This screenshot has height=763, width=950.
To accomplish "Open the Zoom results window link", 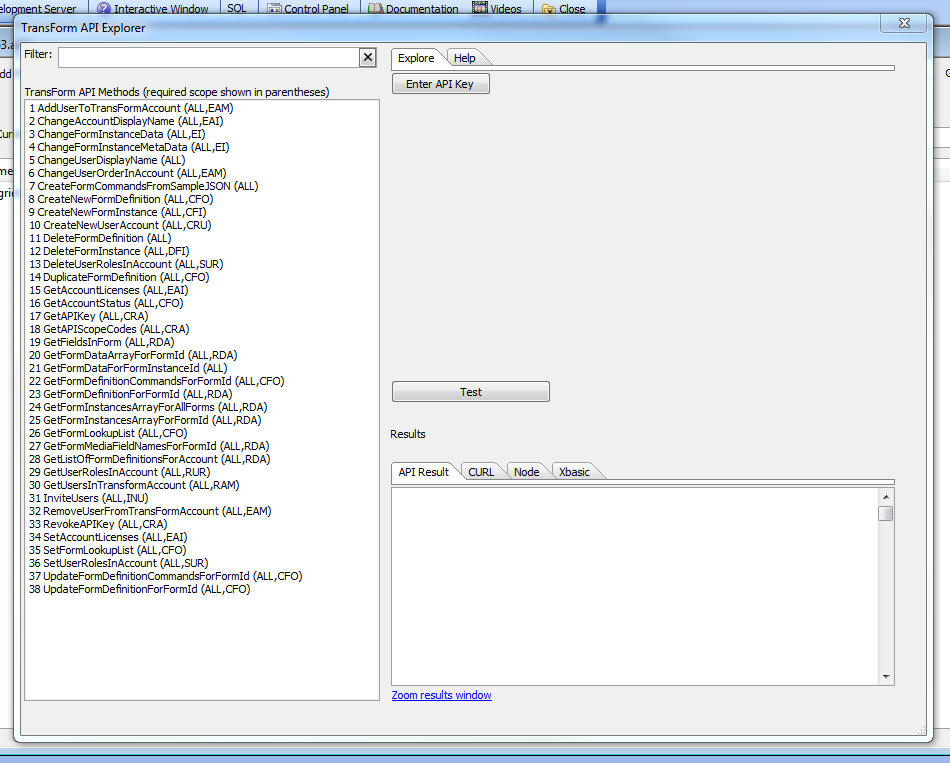I will pyautogui.click(x=442, y=695).
